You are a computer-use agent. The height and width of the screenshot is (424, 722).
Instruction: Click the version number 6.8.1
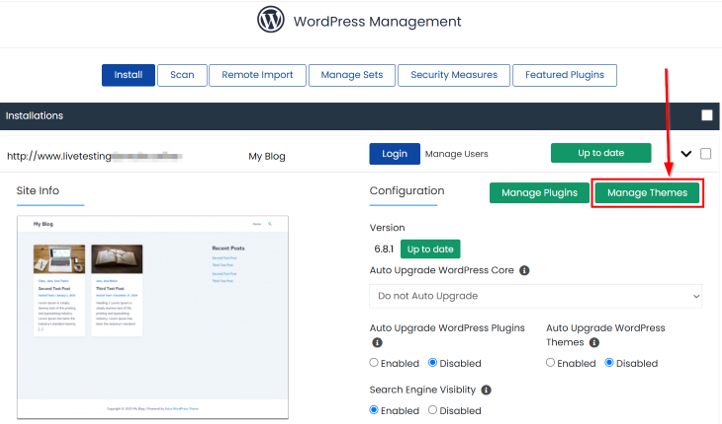coord(384,250)
